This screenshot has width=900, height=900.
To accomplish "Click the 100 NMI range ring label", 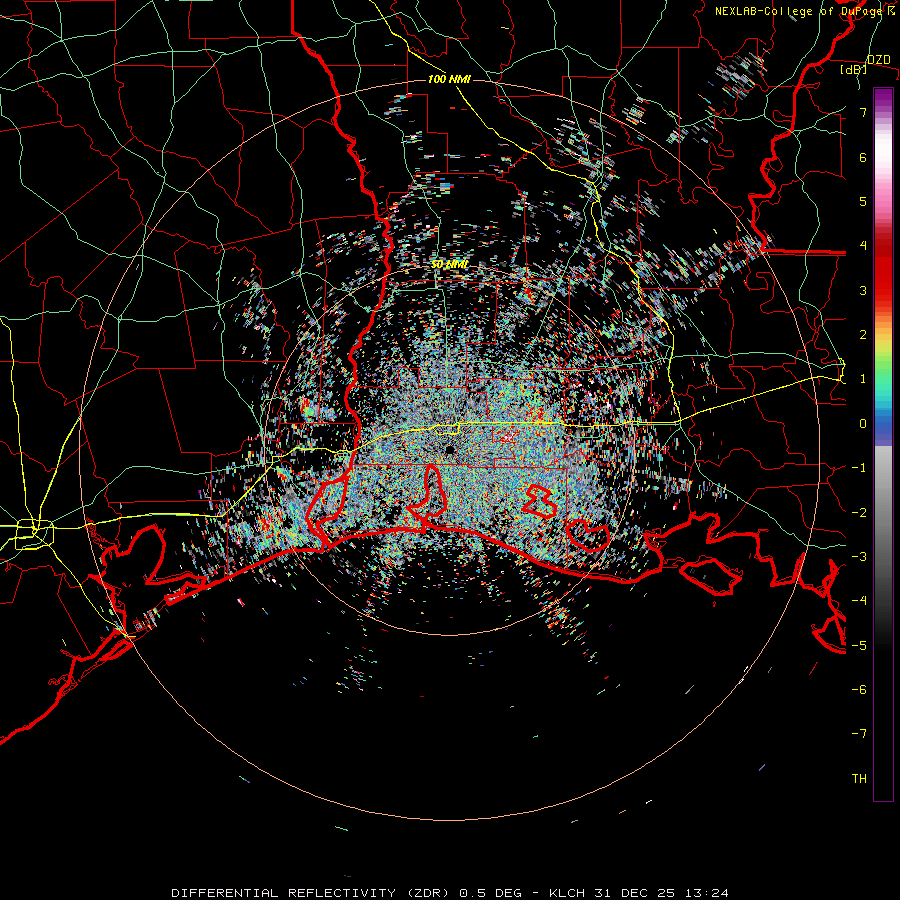I will pyautogui.click(x=449, y=79).
